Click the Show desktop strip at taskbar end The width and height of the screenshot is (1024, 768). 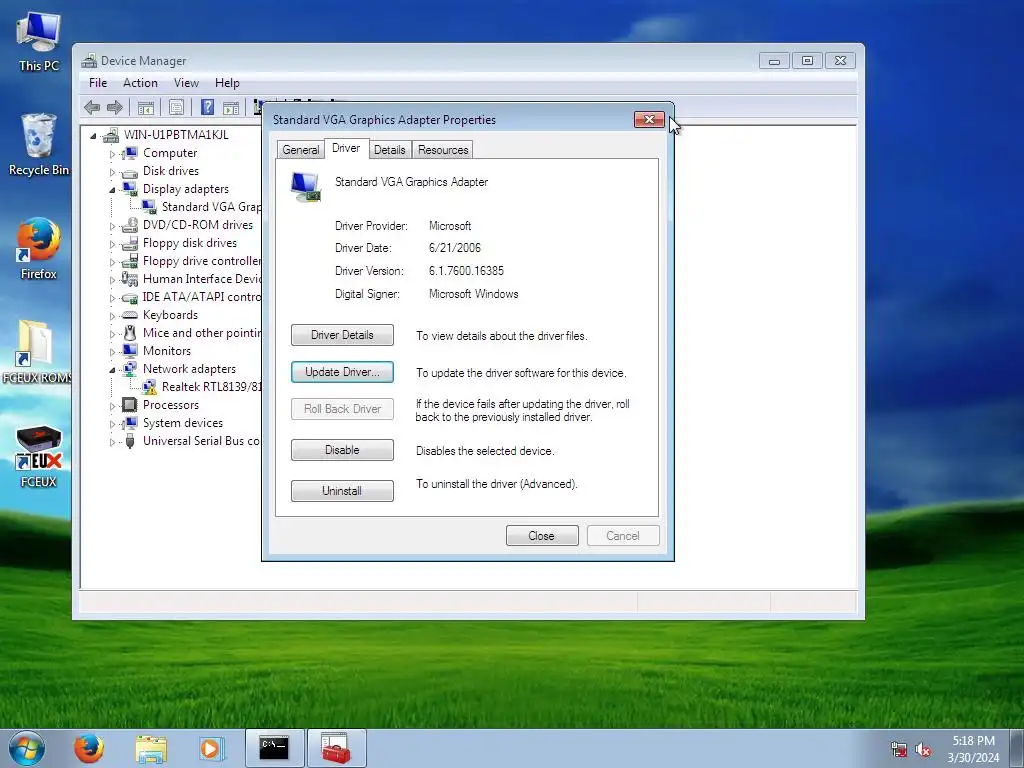click(x=1017, y=748)
